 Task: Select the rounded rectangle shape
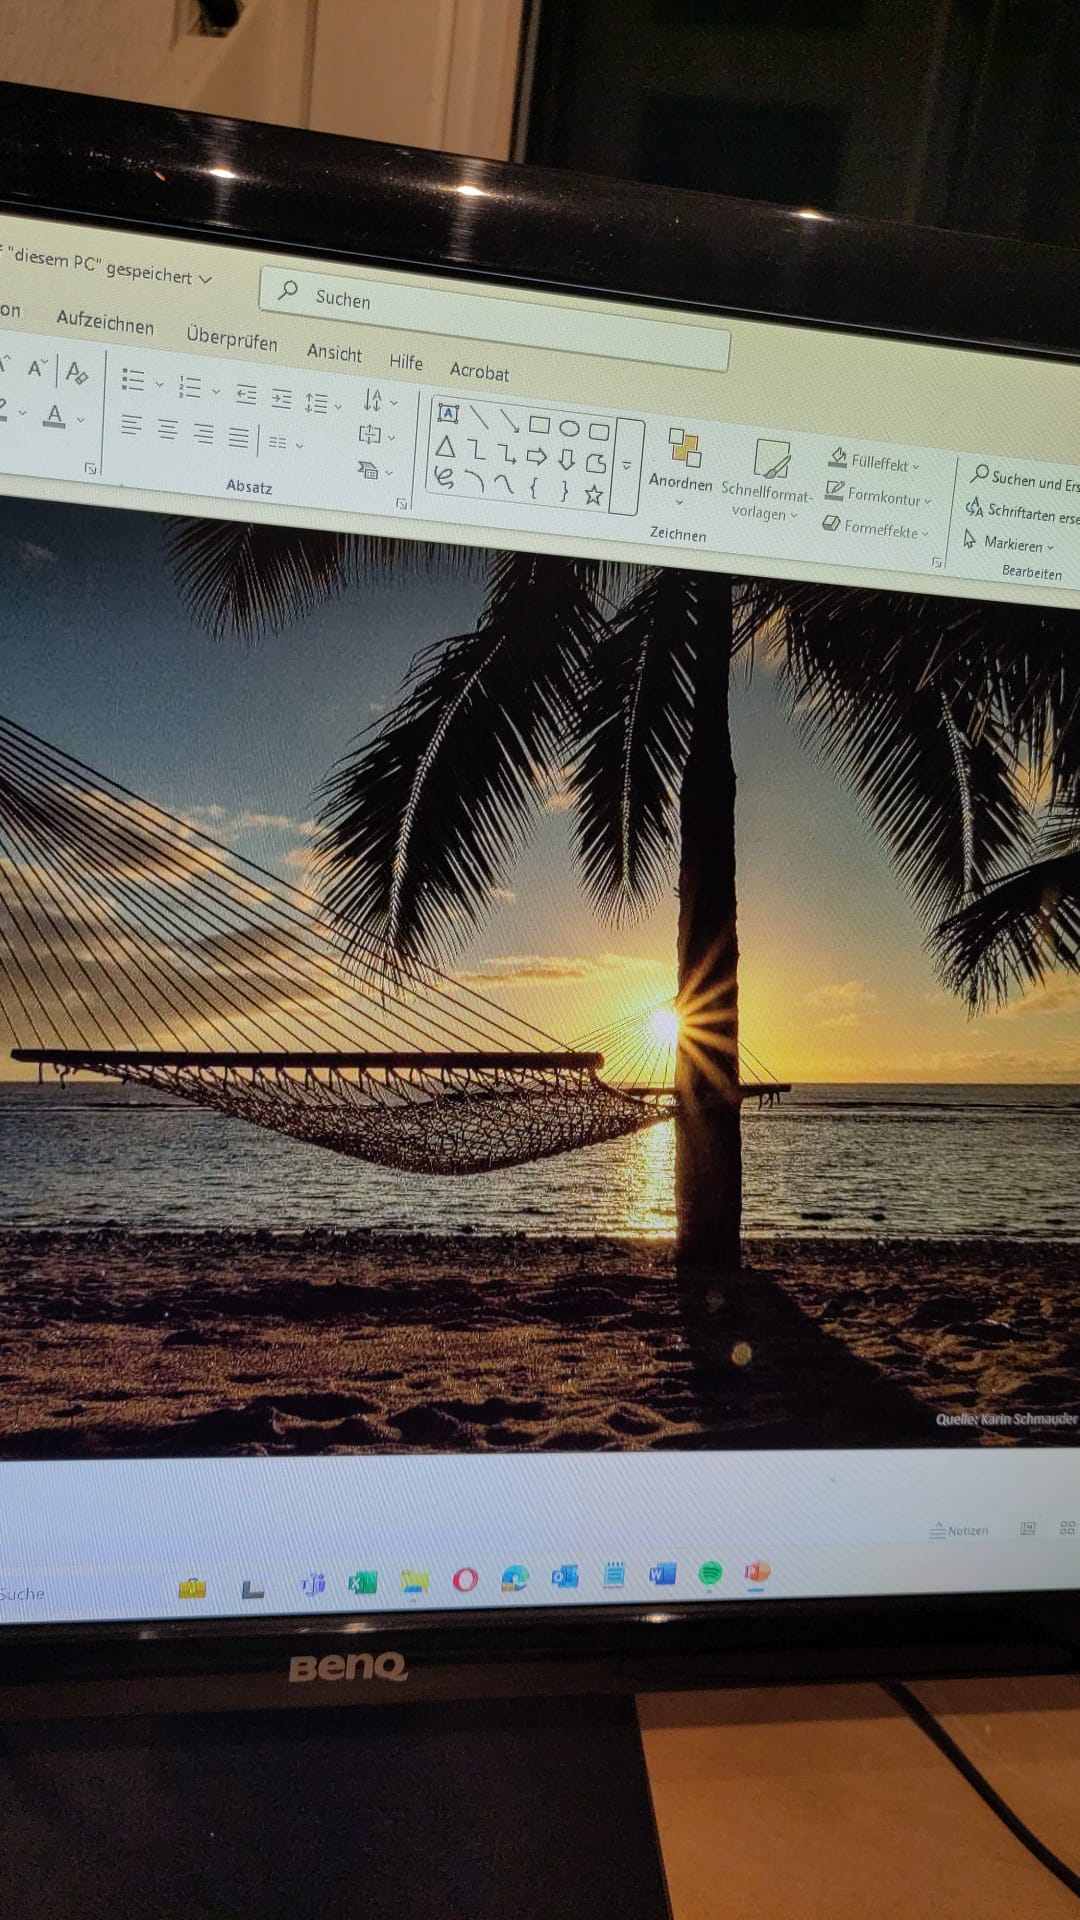pos(599,432)
